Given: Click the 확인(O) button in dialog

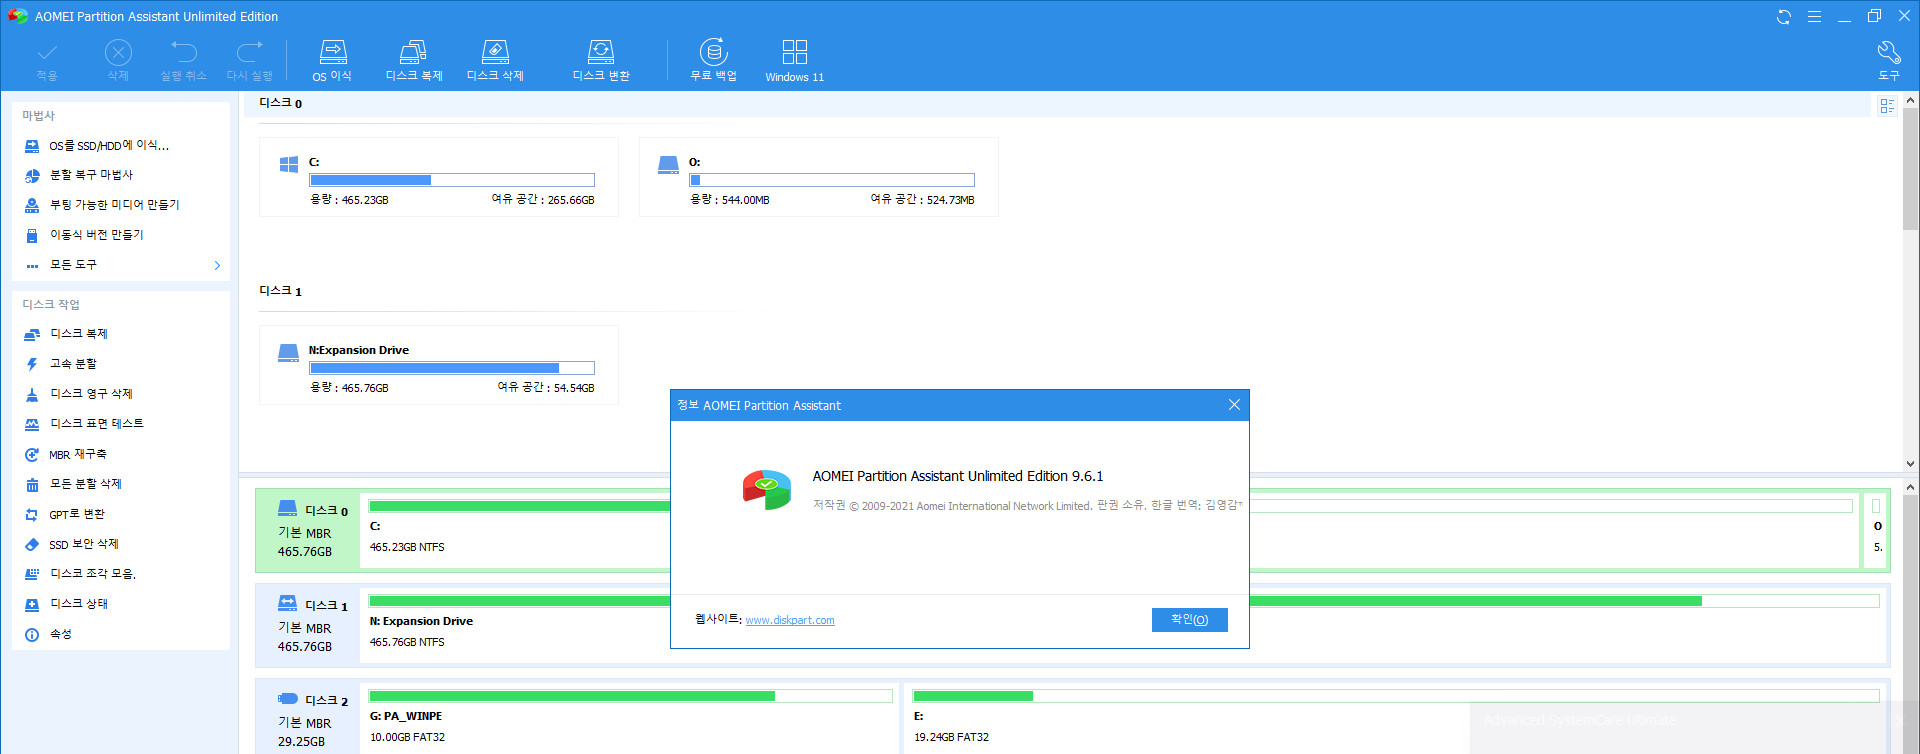Looking at the screenshot, I should [x=1189, y=620].
